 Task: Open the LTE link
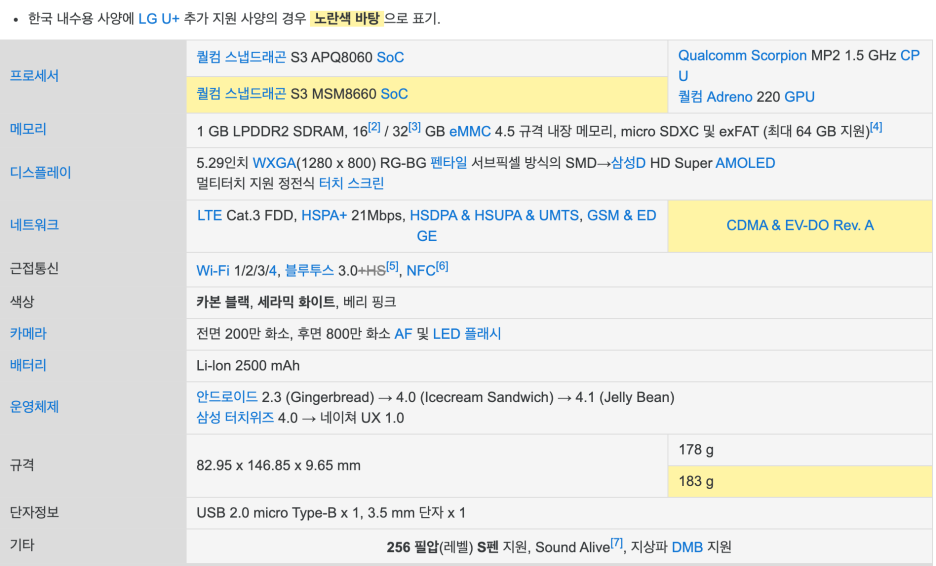[210, 216]
